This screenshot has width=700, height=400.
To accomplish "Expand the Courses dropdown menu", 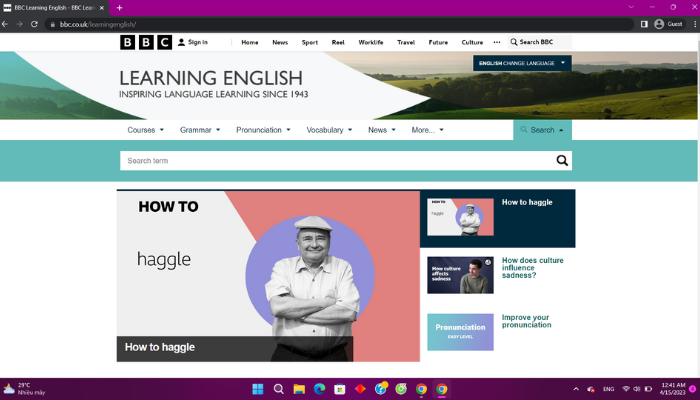I will [x=146, y=130].
